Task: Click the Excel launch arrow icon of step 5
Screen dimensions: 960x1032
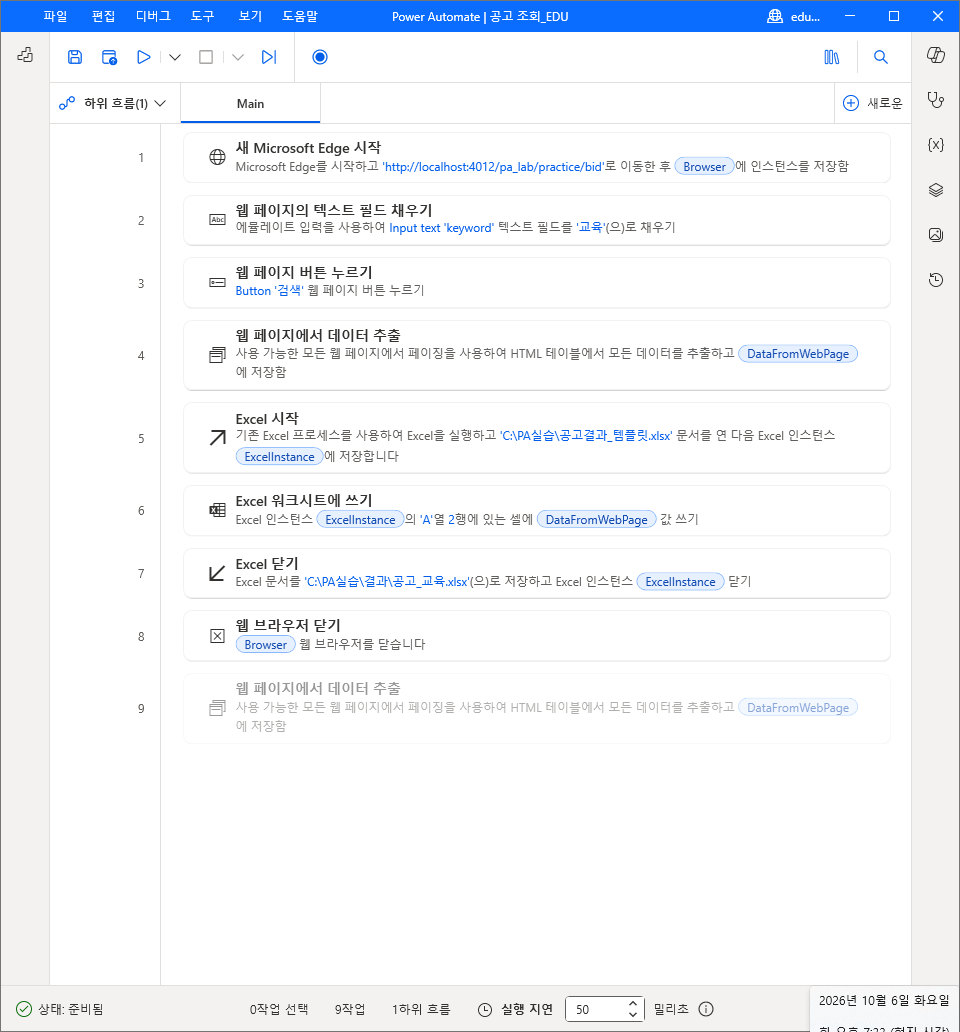Action: coord(217,438)
